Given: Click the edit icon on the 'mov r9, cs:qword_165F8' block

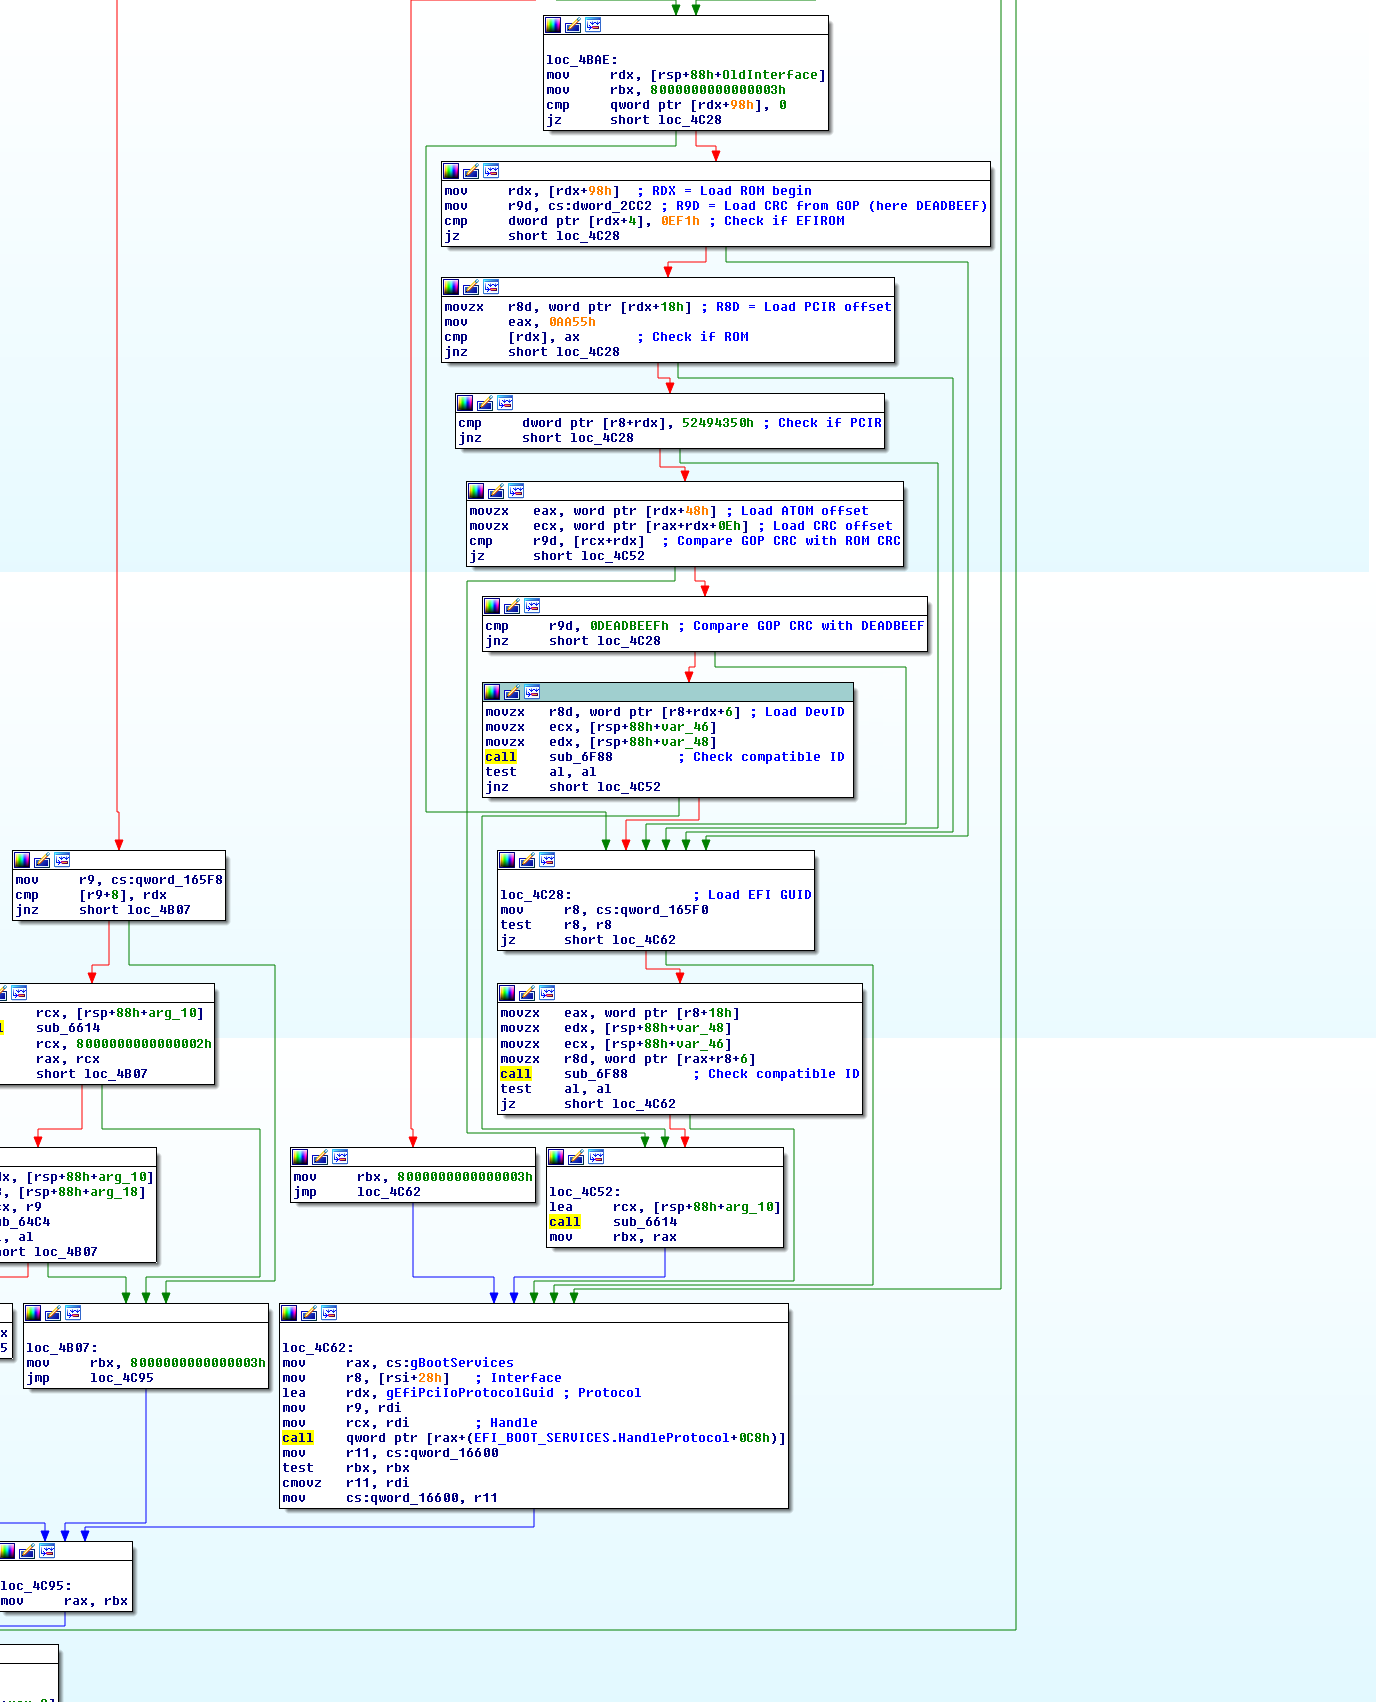Looking at the screenshot, I should click(42, 860).
